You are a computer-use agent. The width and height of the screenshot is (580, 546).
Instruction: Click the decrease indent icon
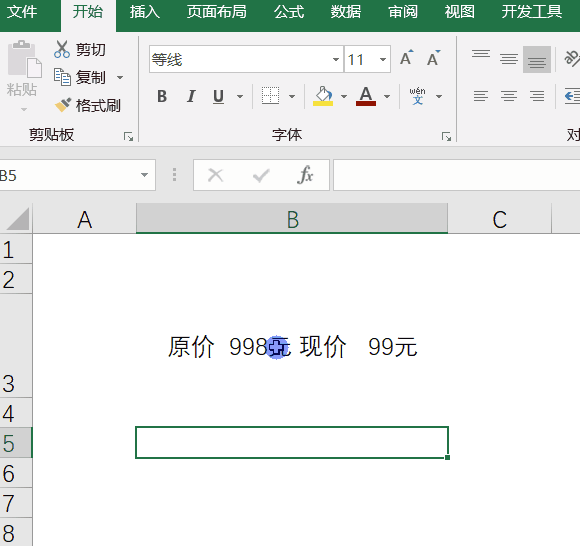point(573,96)
